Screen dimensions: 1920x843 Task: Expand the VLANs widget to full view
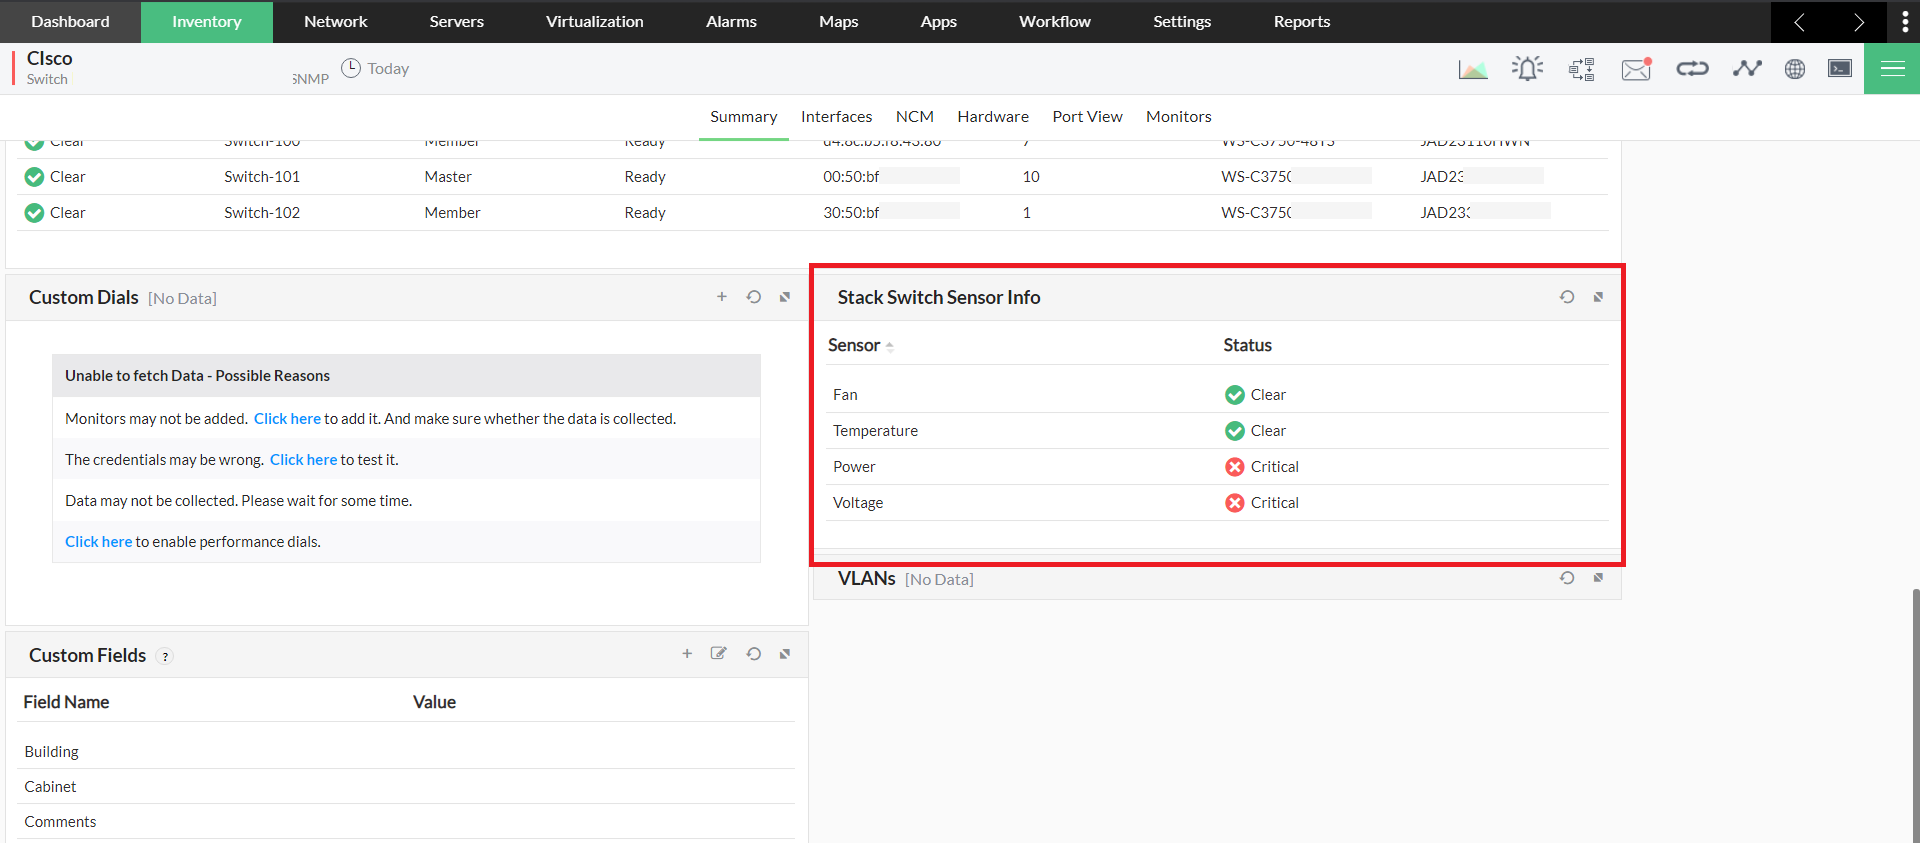click(1598, 578)
